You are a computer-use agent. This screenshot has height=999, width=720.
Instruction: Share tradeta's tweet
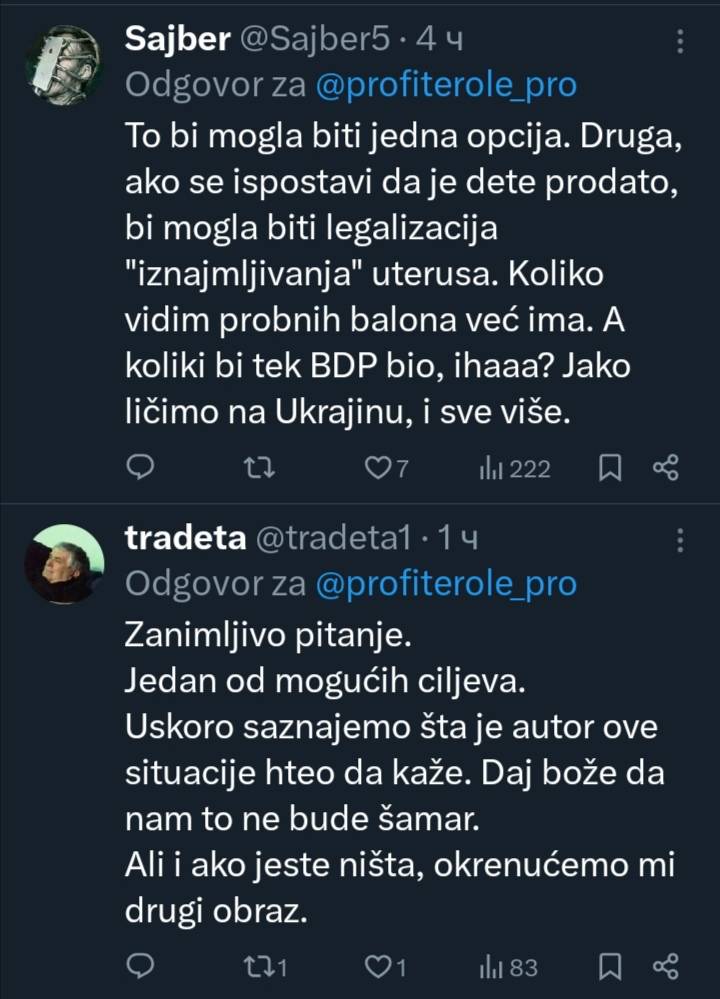click(x=666, y=966)
